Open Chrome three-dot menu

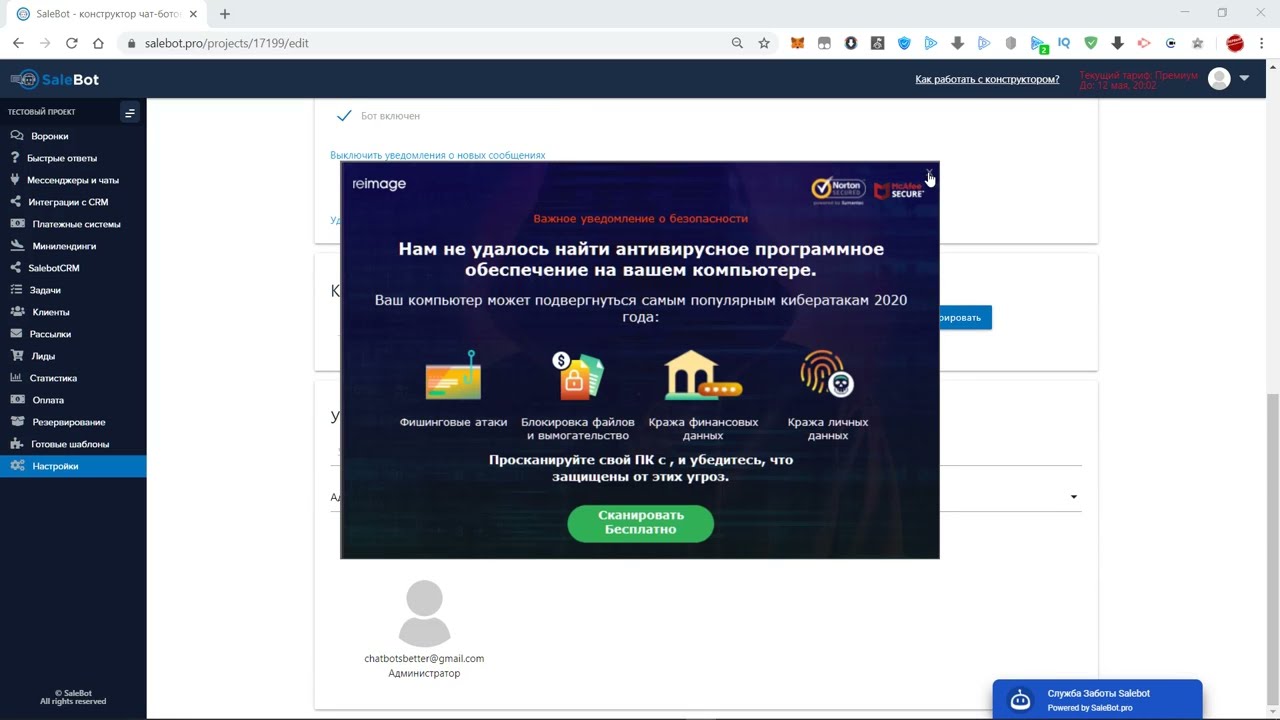(x=1262, y=43)
